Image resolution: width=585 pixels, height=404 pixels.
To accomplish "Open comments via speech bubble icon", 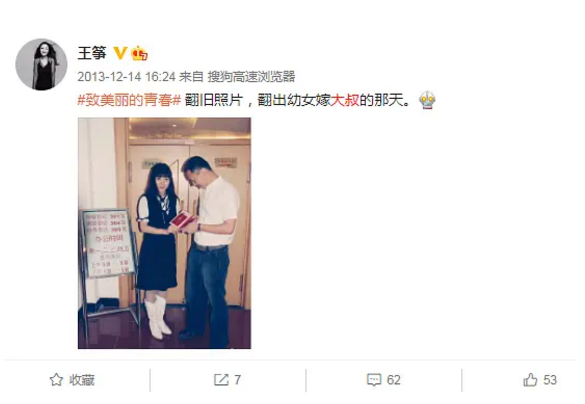I will click(x=374, y=380).
